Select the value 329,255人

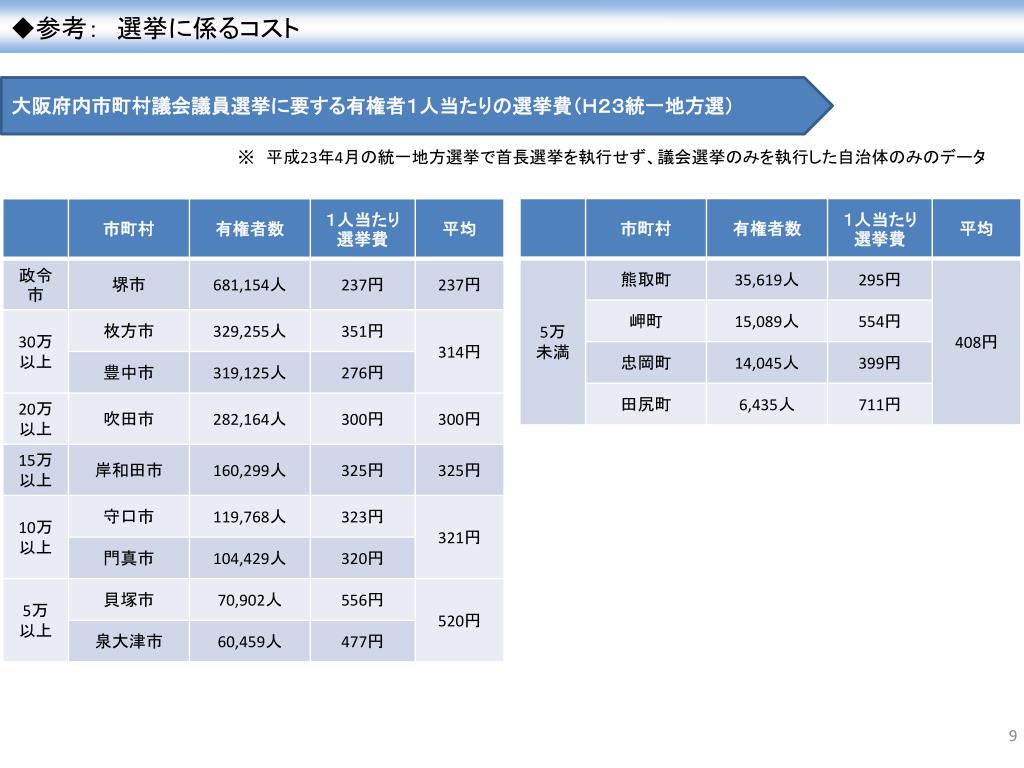pos(249,331)
